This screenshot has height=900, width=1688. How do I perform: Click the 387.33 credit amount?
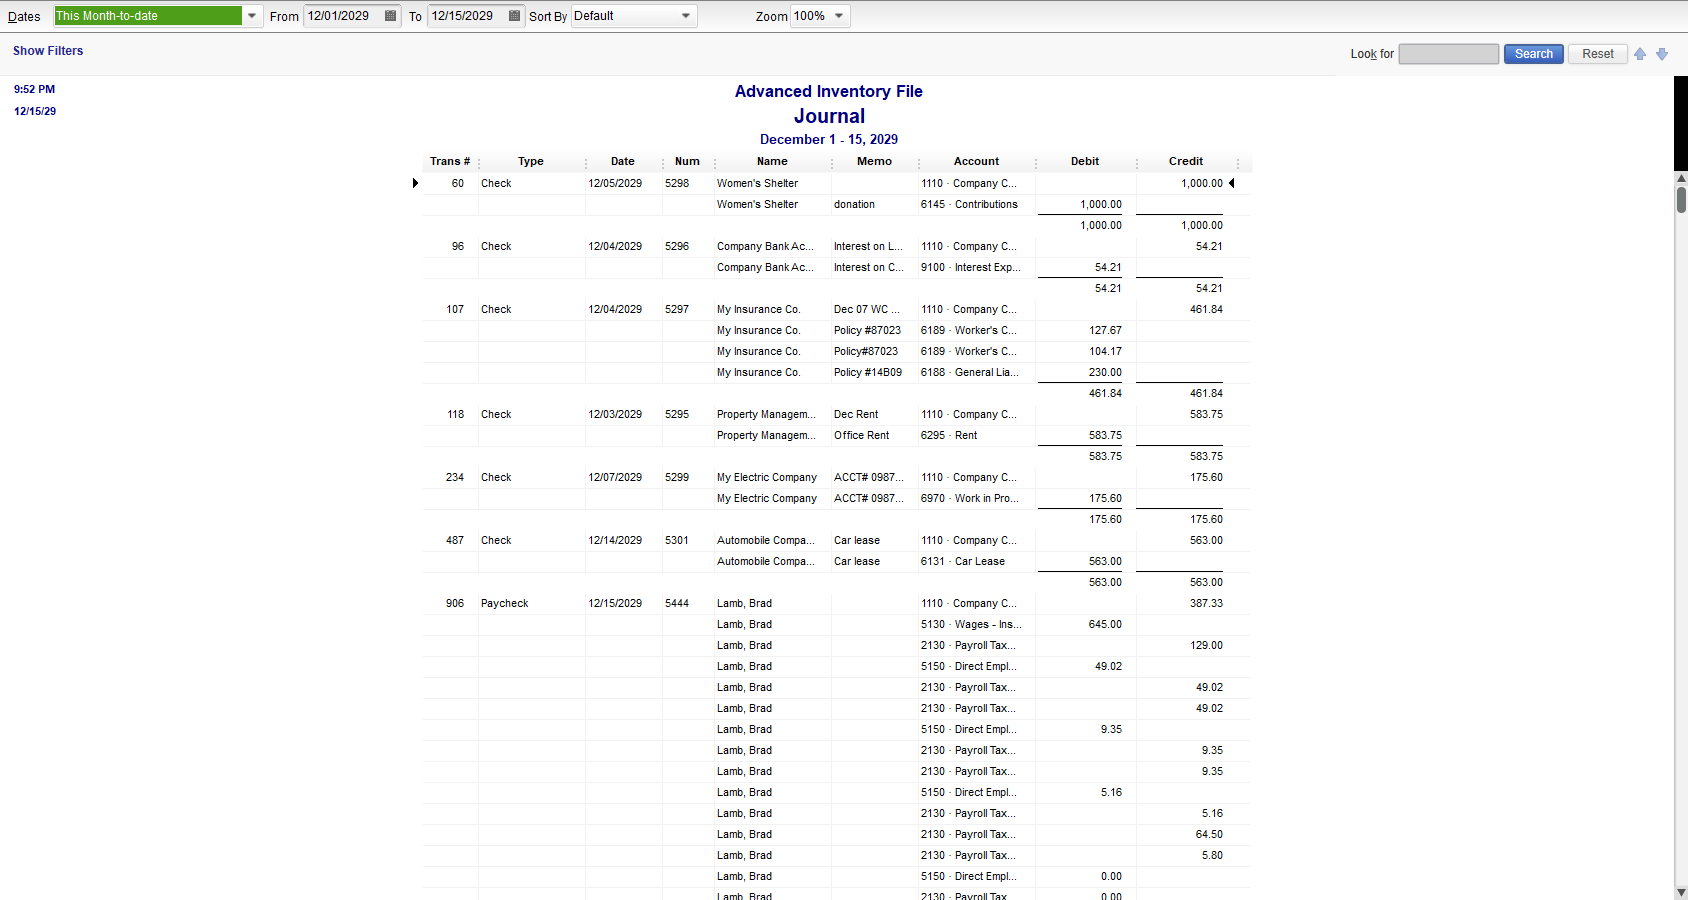click(x=1206, y=603)
